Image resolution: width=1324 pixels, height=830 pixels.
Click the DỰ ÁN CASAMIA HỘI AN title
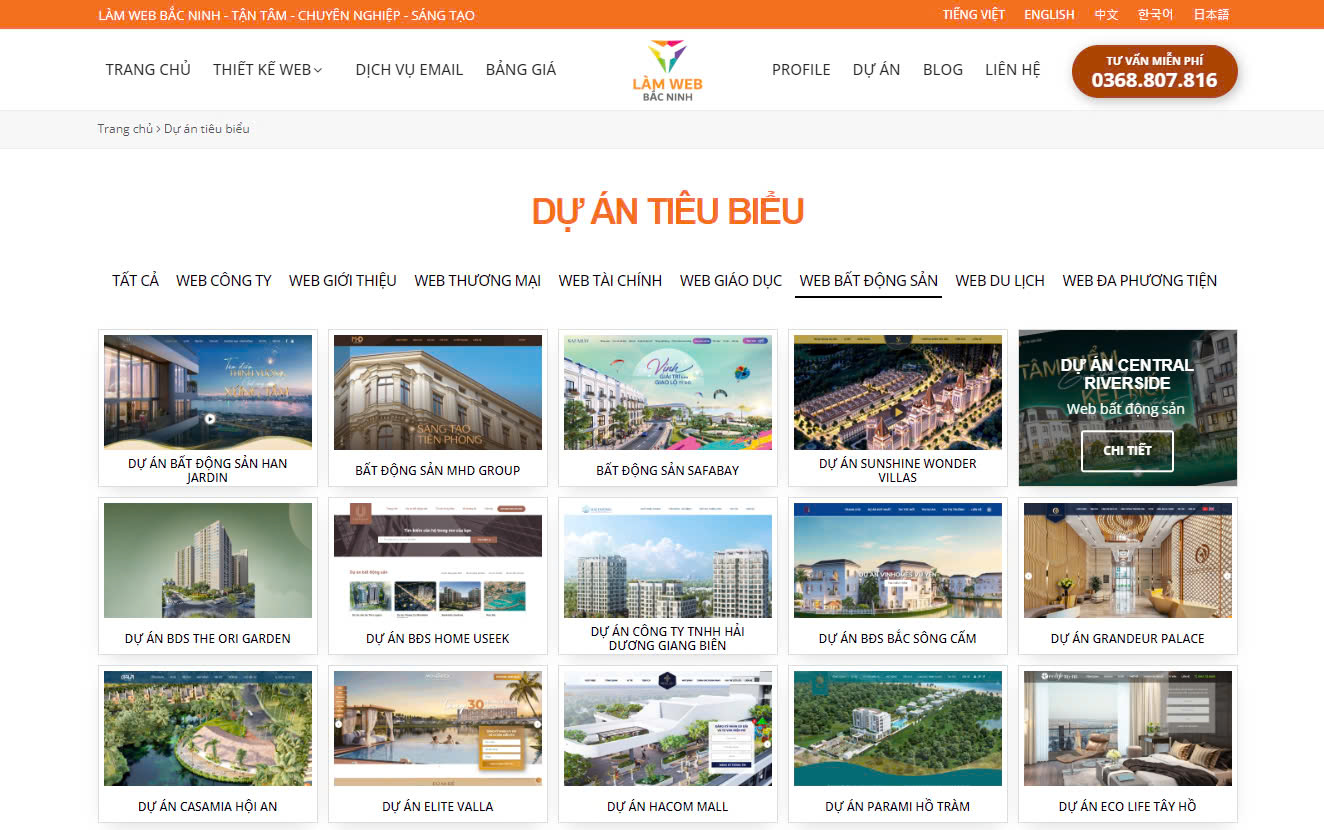(208, 806)
